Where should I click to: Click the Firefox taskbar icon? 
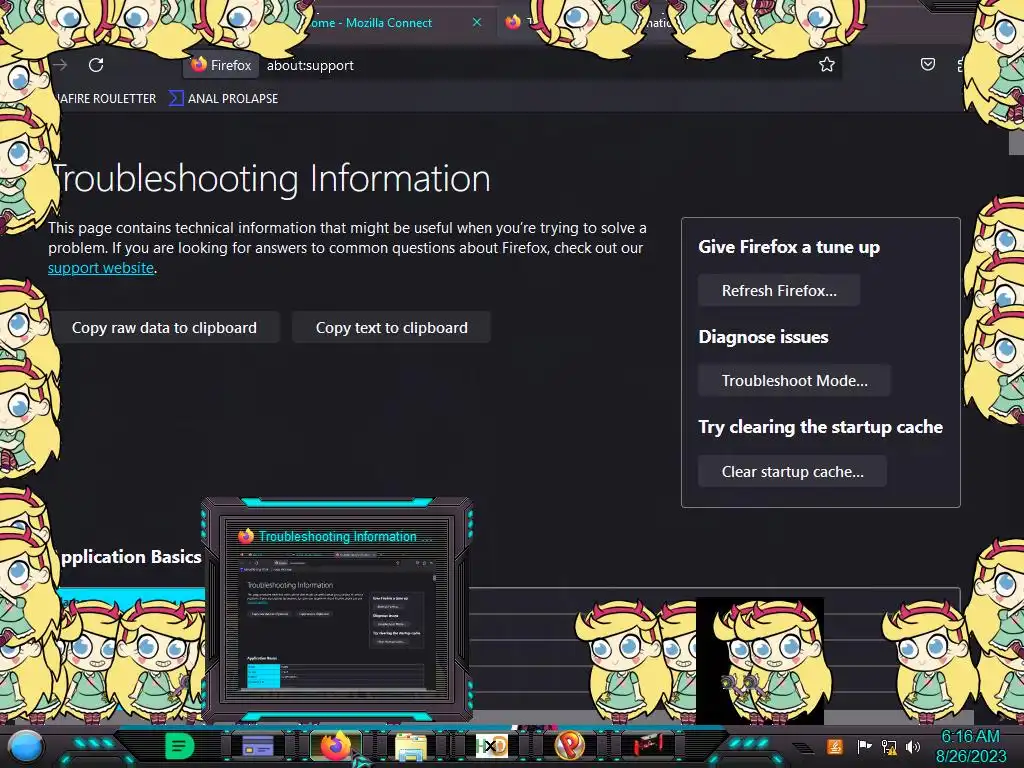tap(336, 746)
